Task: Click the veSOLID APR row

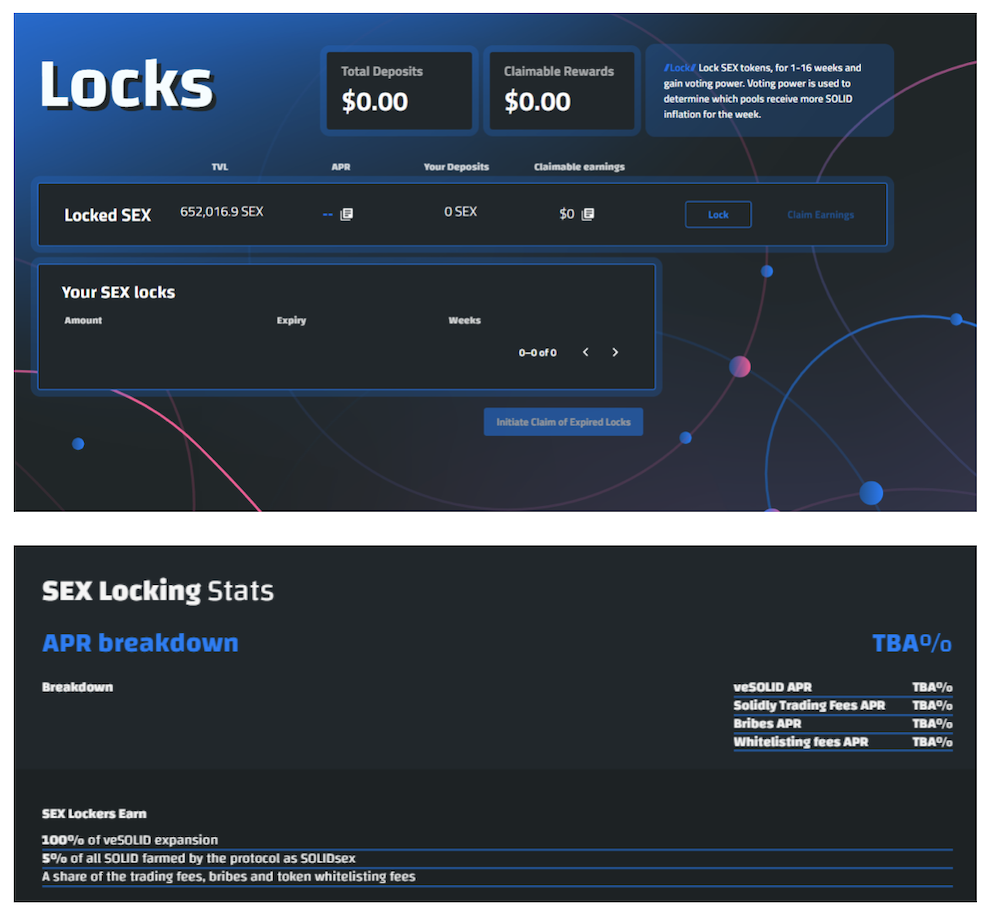Action: point(843,688)
